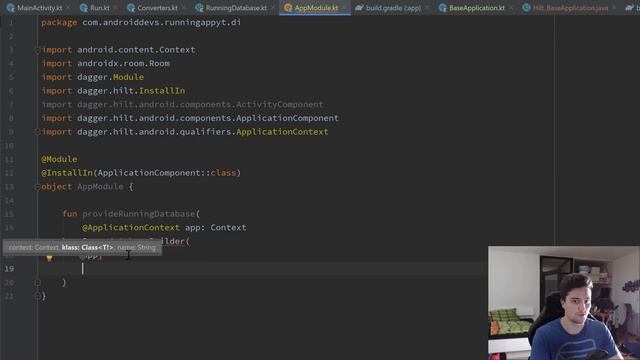
Task: Close the AppModule.kt tab
Action: point(344,8)
